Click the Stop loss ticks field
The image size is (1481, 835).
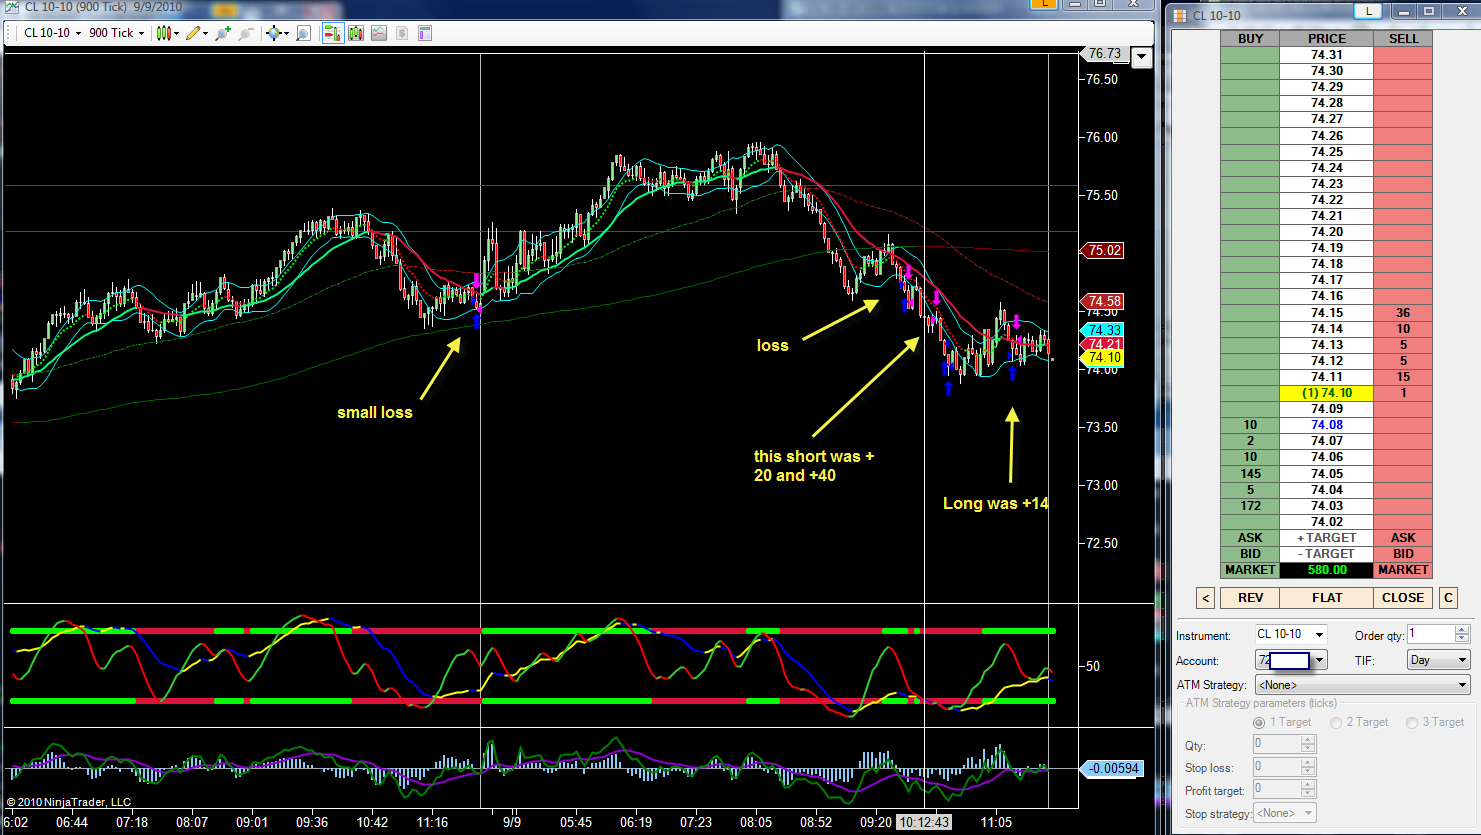(x=1277, y=768)
